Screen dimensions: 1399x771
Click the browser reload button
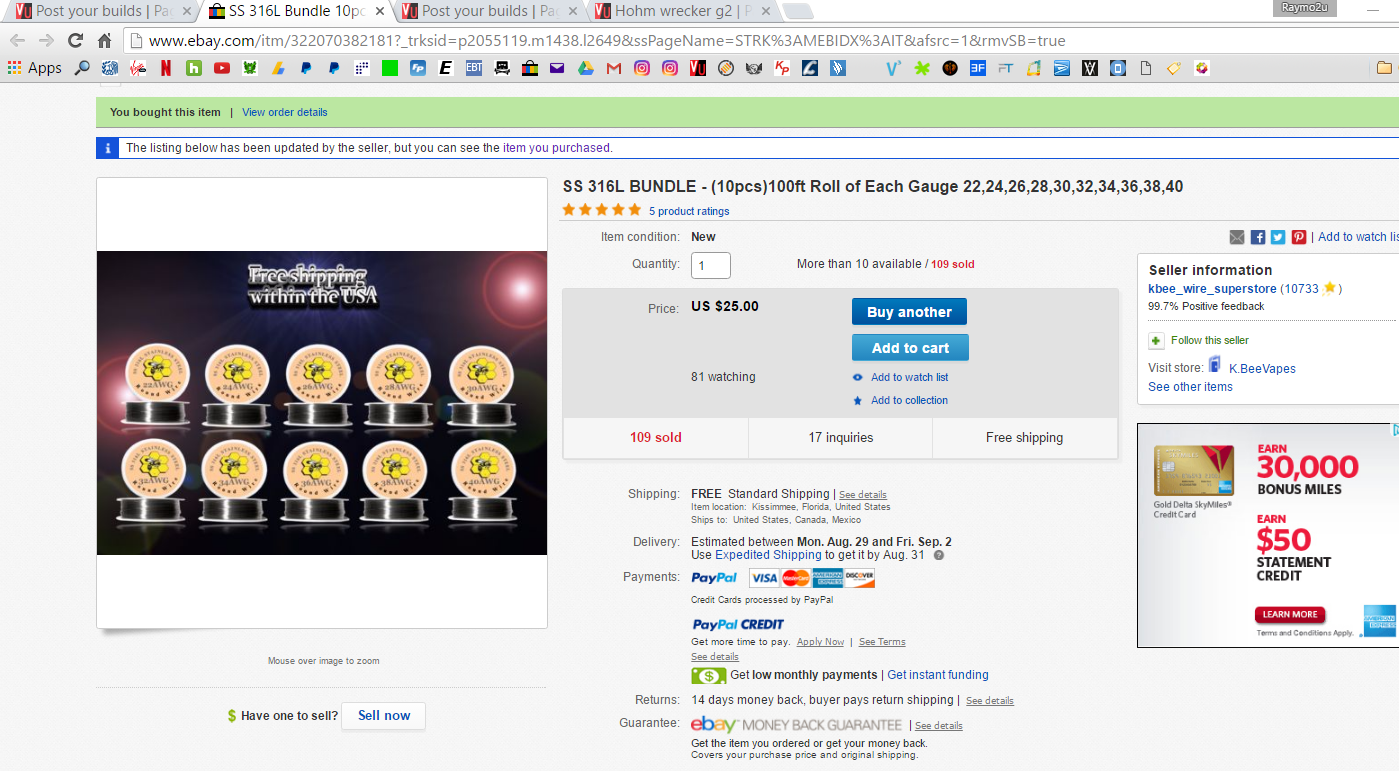coord(75,41)
